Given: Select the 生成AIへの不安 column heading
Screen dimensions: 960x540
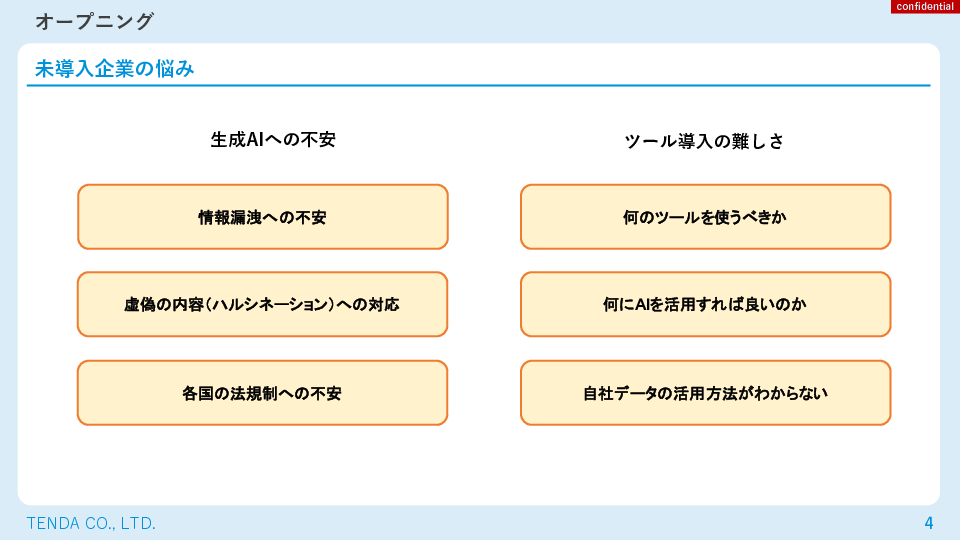Looking at the screenshot, I should pyautogui.click(x=272, y=140).
